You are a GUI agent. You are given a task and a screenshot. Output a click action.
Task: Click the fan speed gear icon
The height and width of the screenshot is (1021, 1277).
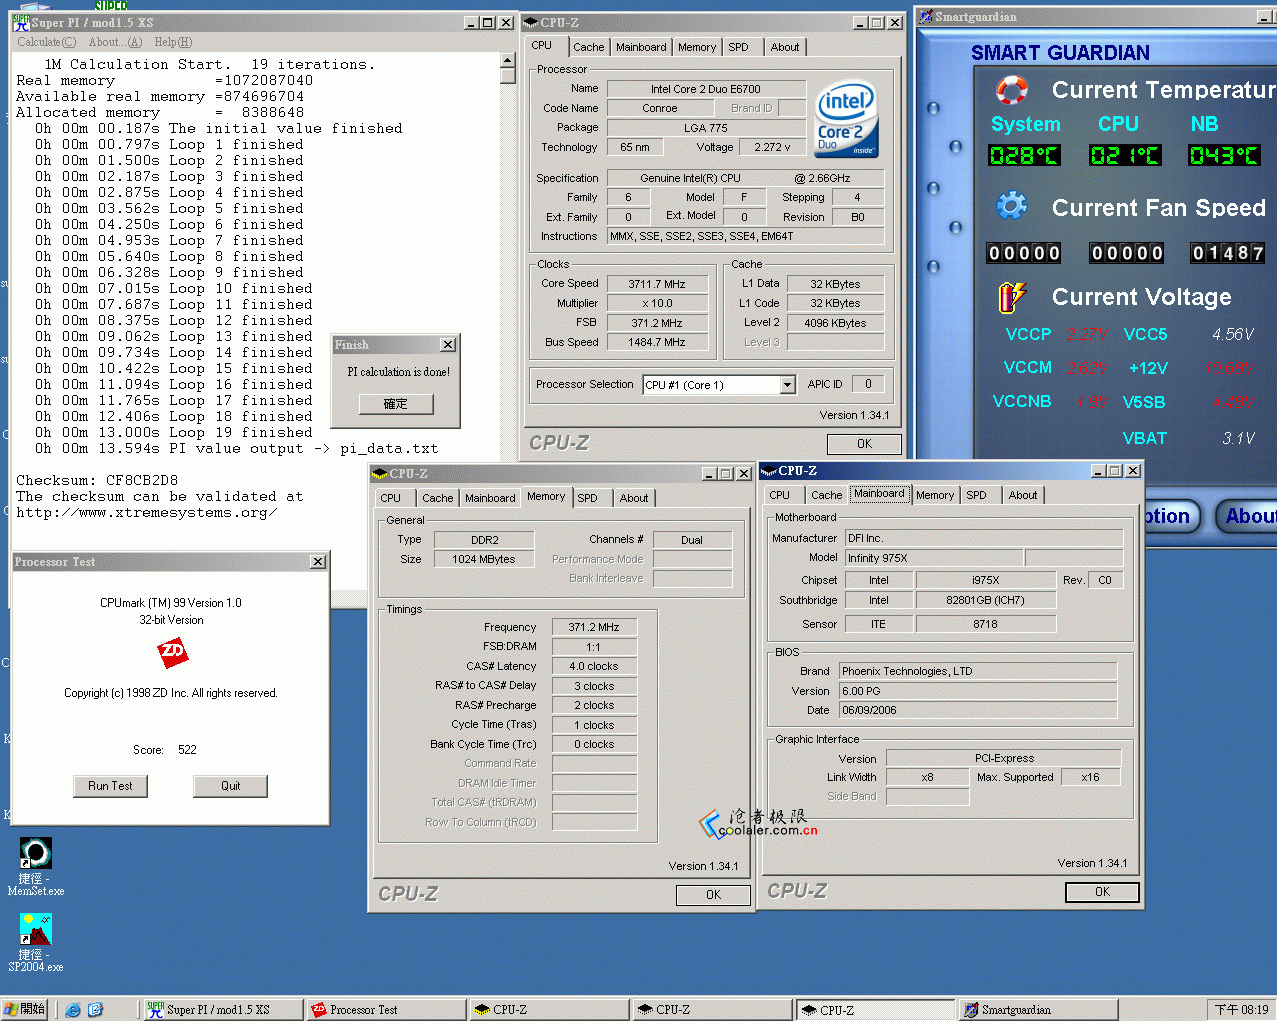(x=1012, y=206)
